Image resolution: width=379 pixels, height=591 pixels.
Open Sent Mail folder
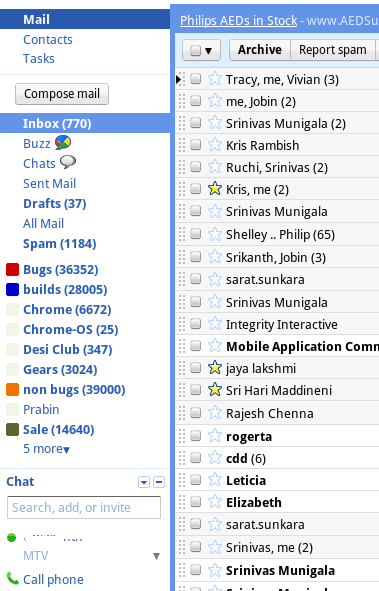point(49,184)
